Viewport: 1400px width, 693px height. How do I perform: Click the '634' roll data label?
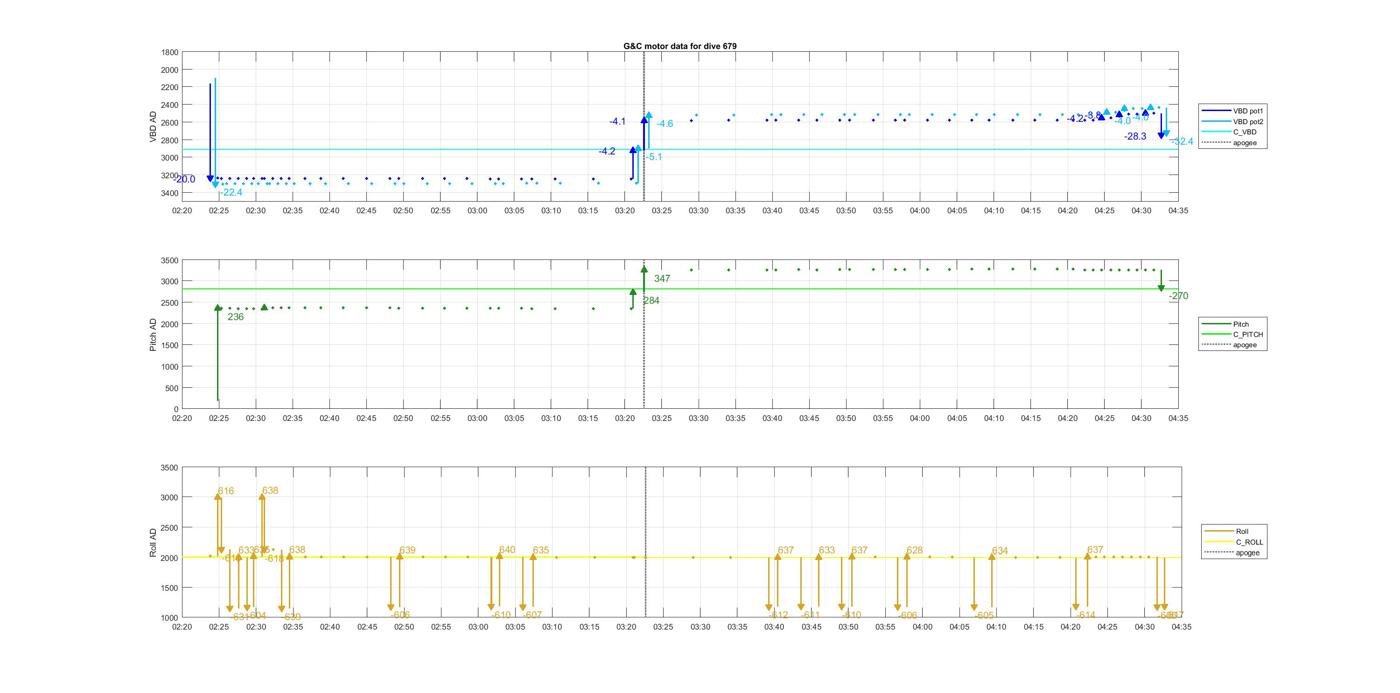click(1000, 551)
